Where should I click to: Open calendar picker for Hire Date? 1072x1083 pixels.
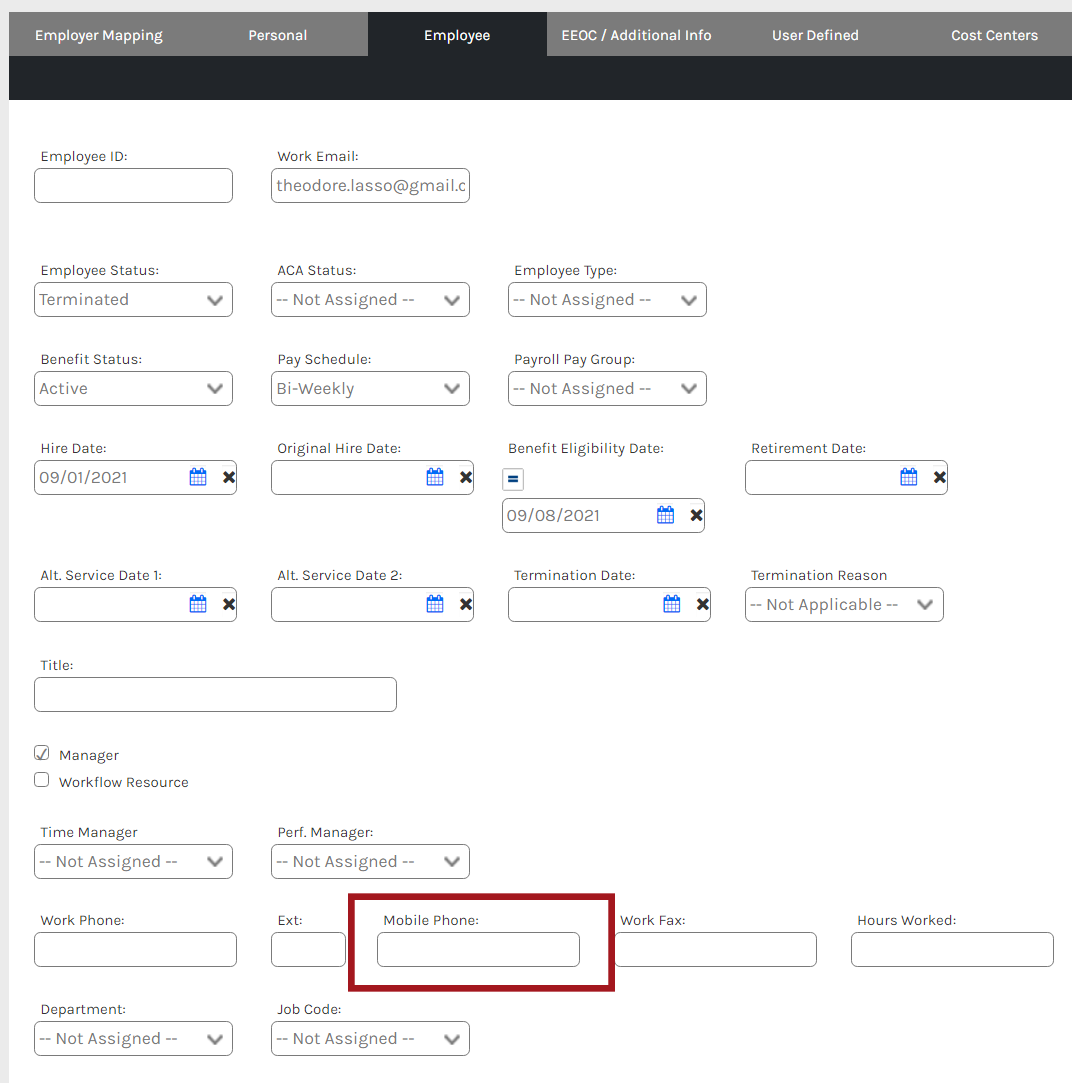pyautogui.click(x=198, y=477)
